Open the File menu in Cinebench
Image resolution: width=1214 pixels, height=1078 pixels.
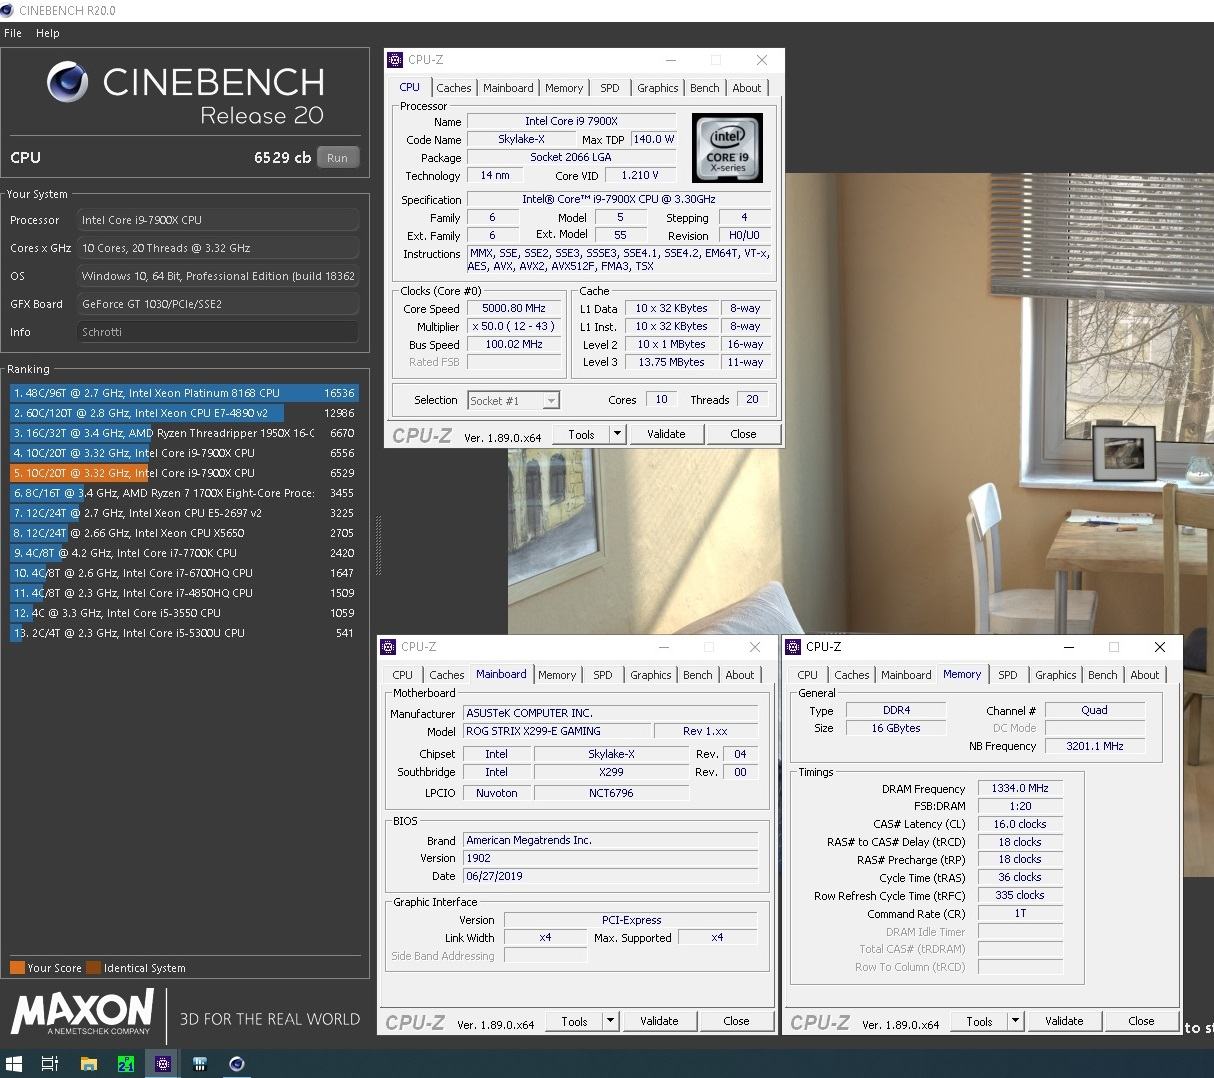coord(13,33)
